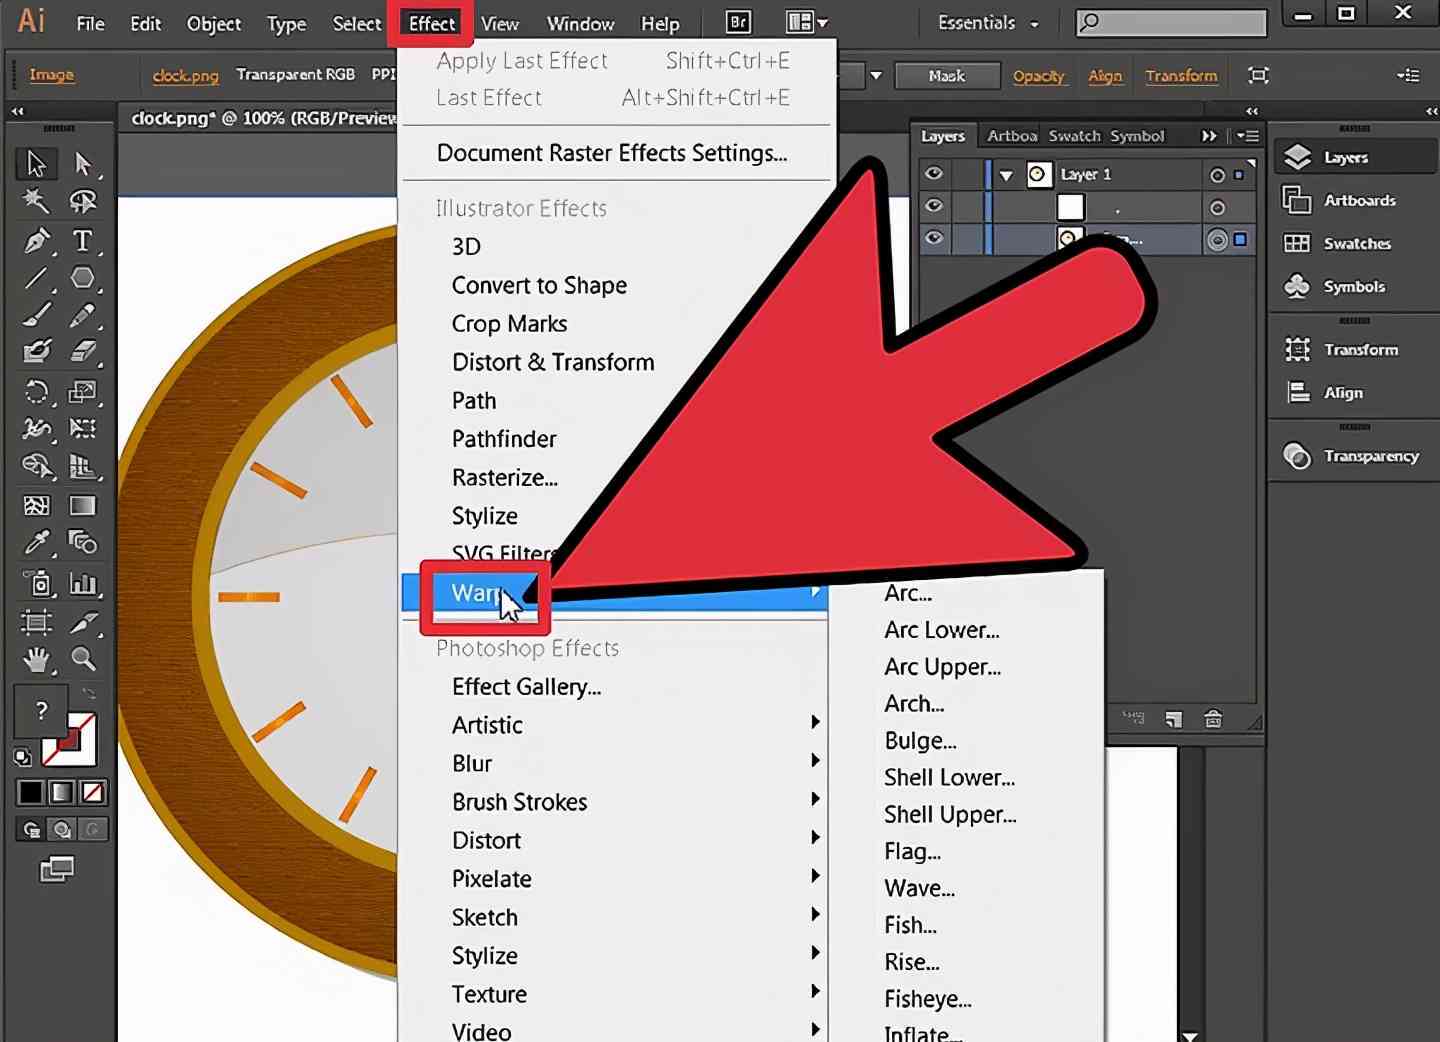The image size is (1440, 1042).
Task: Show more panel tabs with double arrows
Action: 1209,136
